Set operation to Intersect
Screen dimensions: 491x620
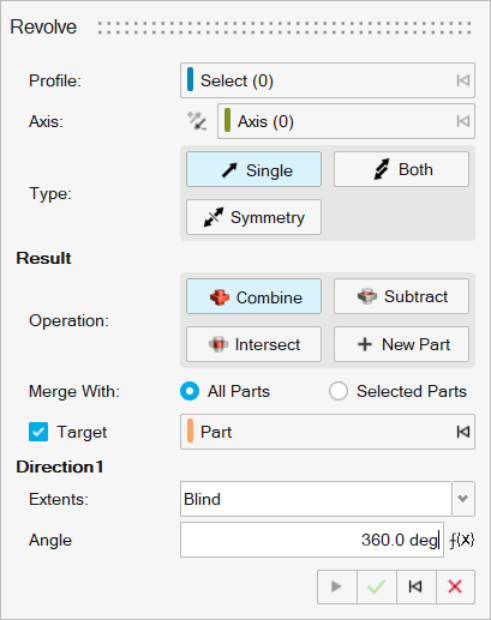pyautogui.click(x=254, y=344)
